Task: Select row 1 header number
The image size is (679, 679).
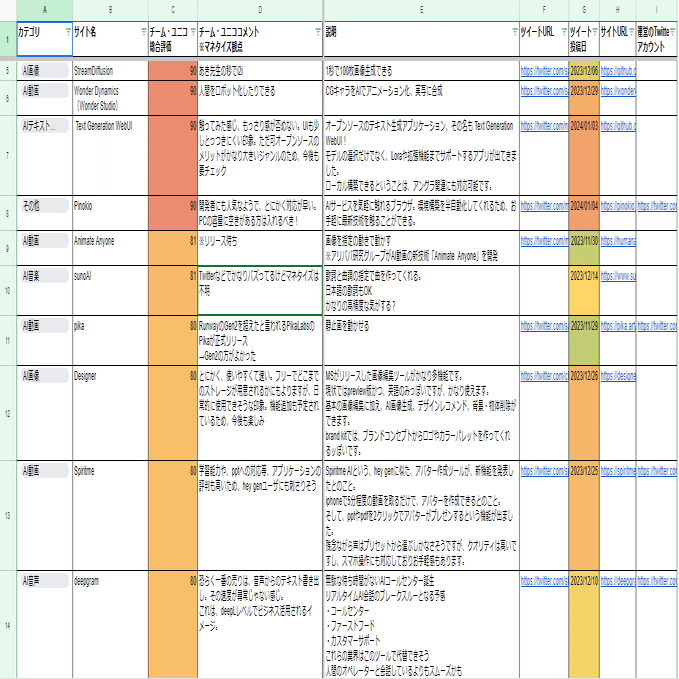Action: tap(8, 39)
